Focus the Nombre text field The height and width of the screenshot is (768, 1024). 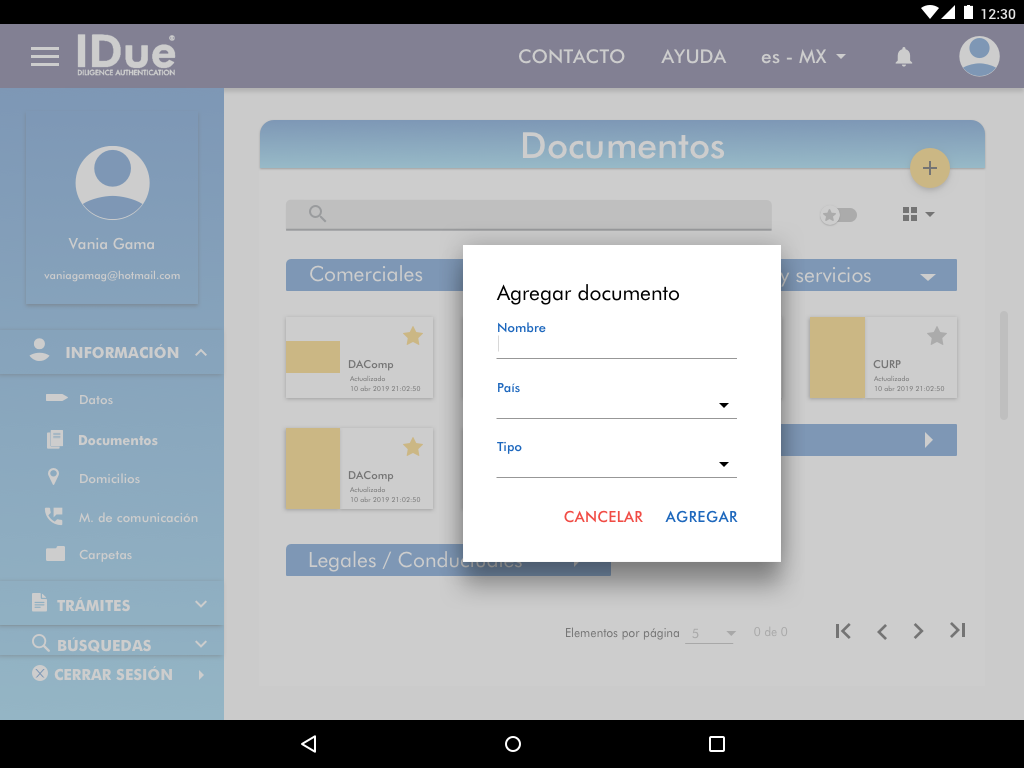[616, 345]
